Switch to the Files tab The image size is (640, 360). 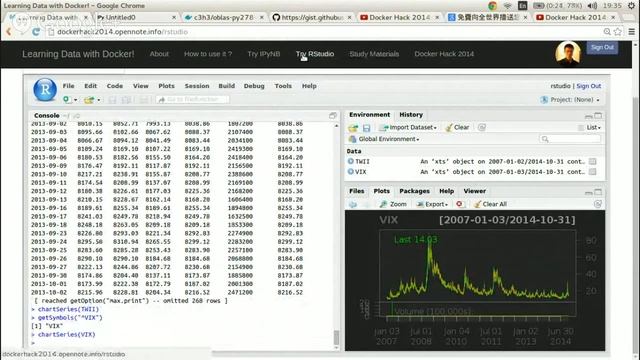point(356,191)
